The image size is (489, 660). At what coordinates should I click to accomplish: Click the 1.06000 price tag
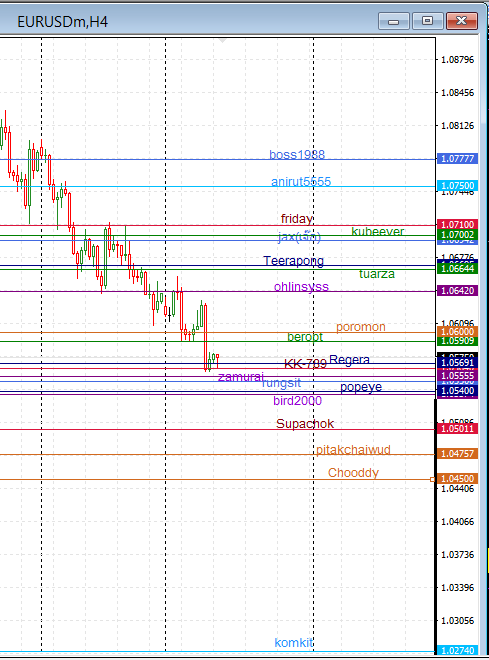(457, 332)
